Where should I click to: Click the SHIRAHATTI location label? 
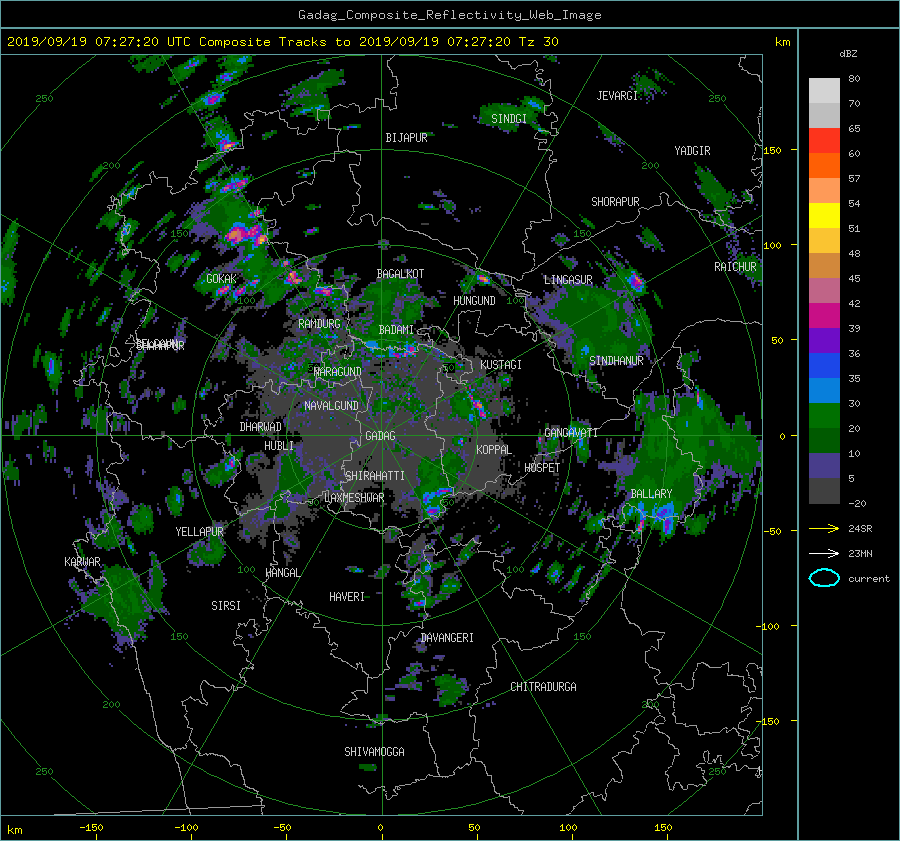click(x=375, y=475)
